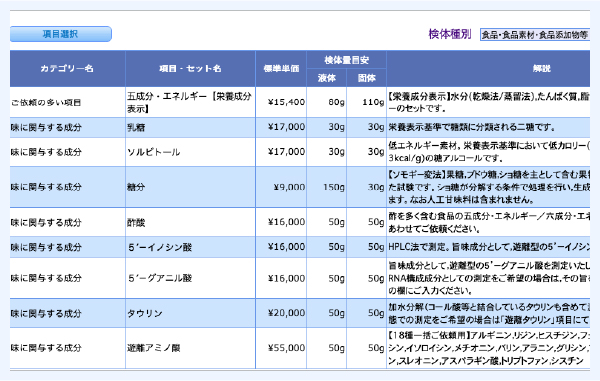This screenshot has height=381, width=600.
Task: Select the 乳糖 item cell
Action: 190,127
